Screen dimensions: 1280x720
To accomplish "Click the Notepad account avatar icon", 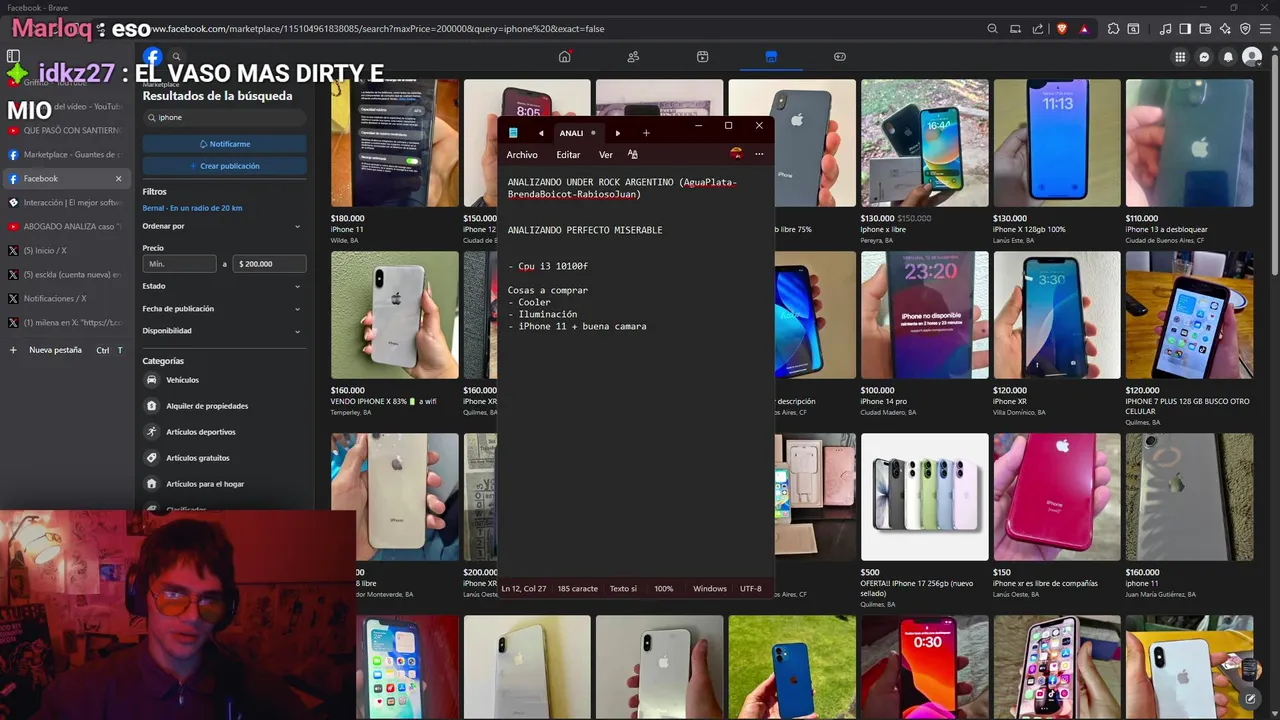I will pyautogui.click(x=736, y=154).
